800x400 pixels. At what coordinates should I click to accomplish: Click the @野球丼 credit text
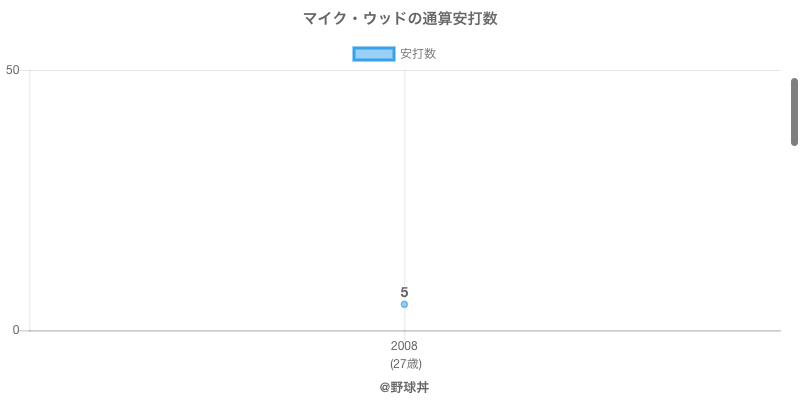(x=404, y=387)
